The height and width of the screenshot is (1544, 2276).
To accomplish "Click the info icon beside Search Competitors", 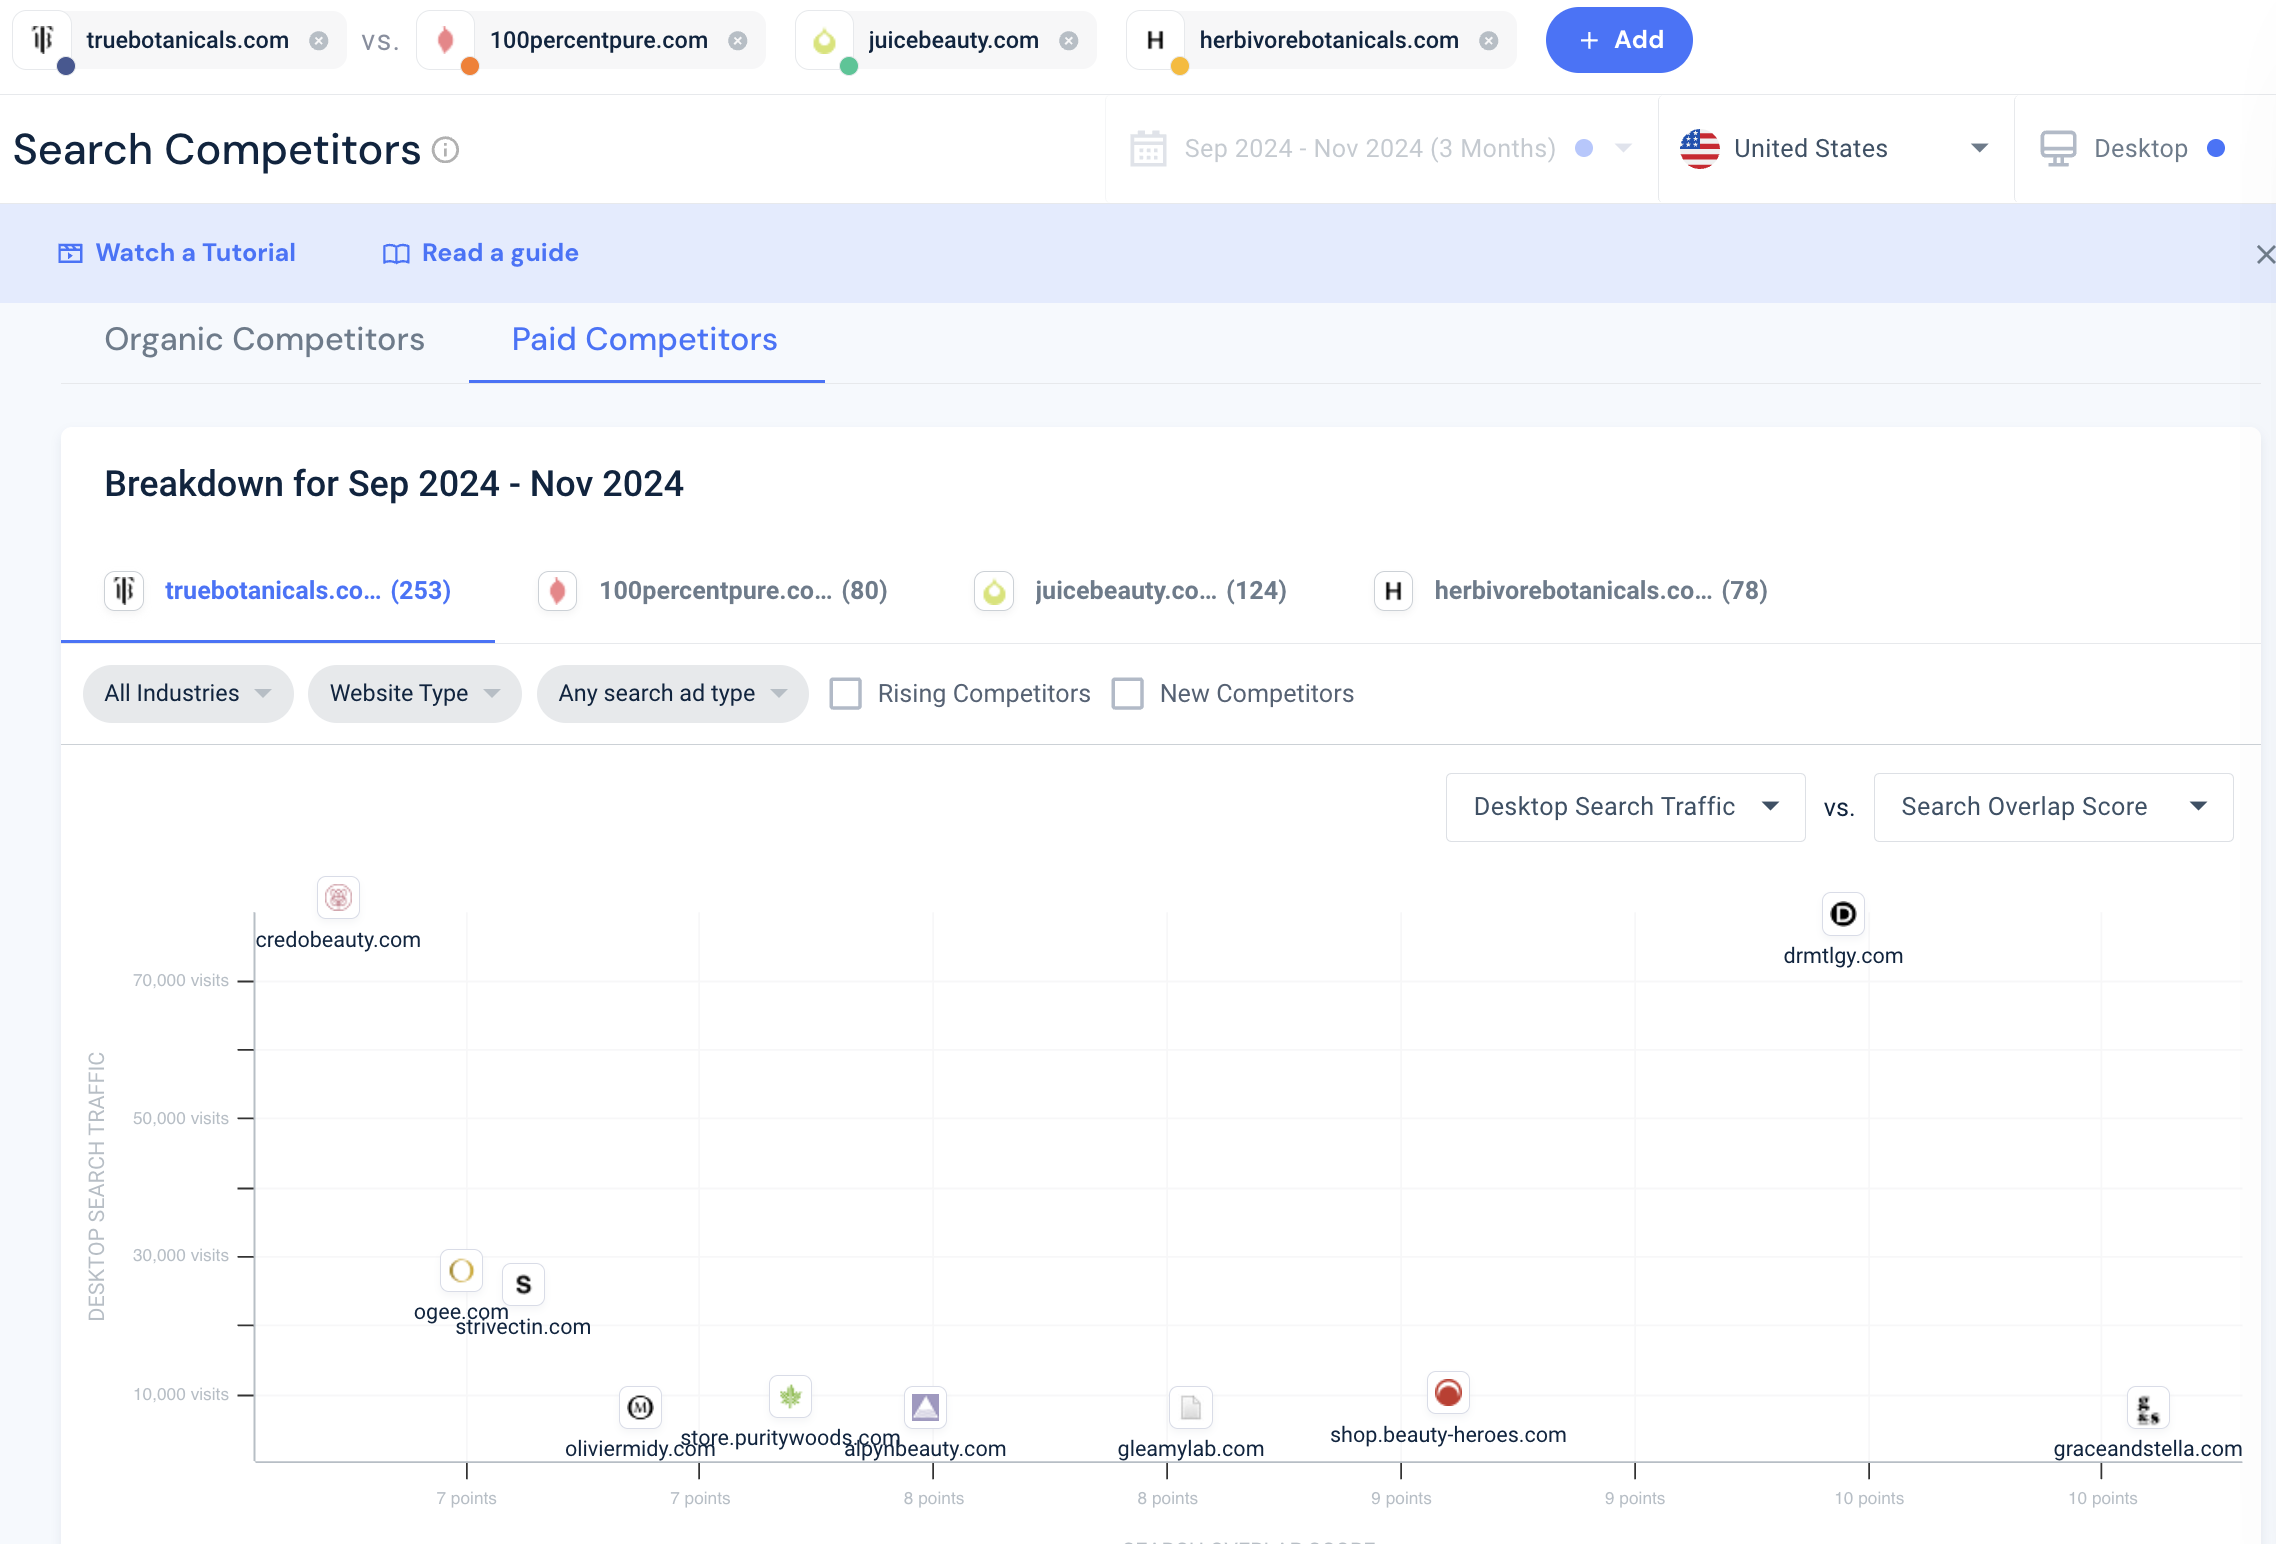I will click(445, 150).
